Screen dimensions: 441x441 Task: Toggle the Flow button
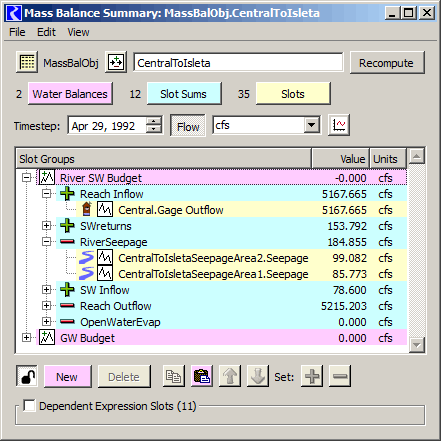[188, 126]
